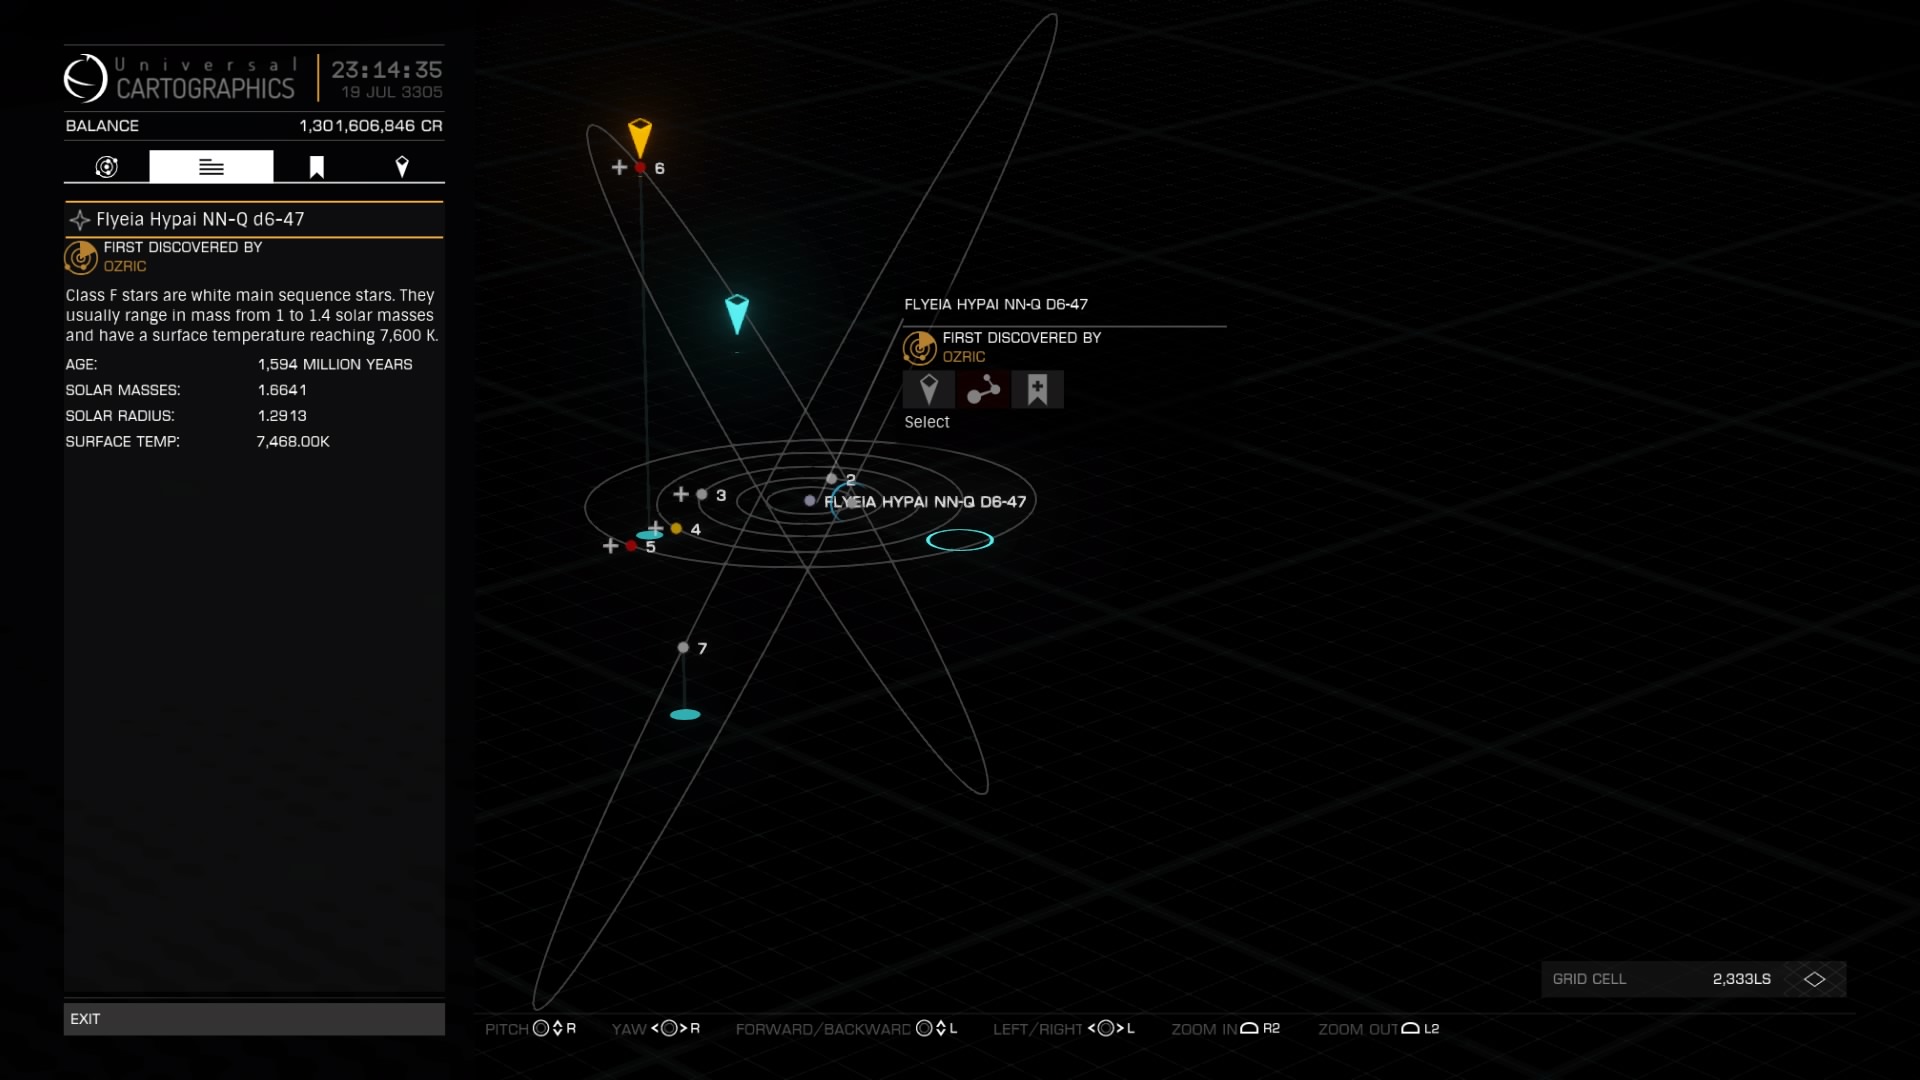Click the solar radius value 1.2913
The height and width of the screenshot is (1080, 1920).
coord(282,415)
